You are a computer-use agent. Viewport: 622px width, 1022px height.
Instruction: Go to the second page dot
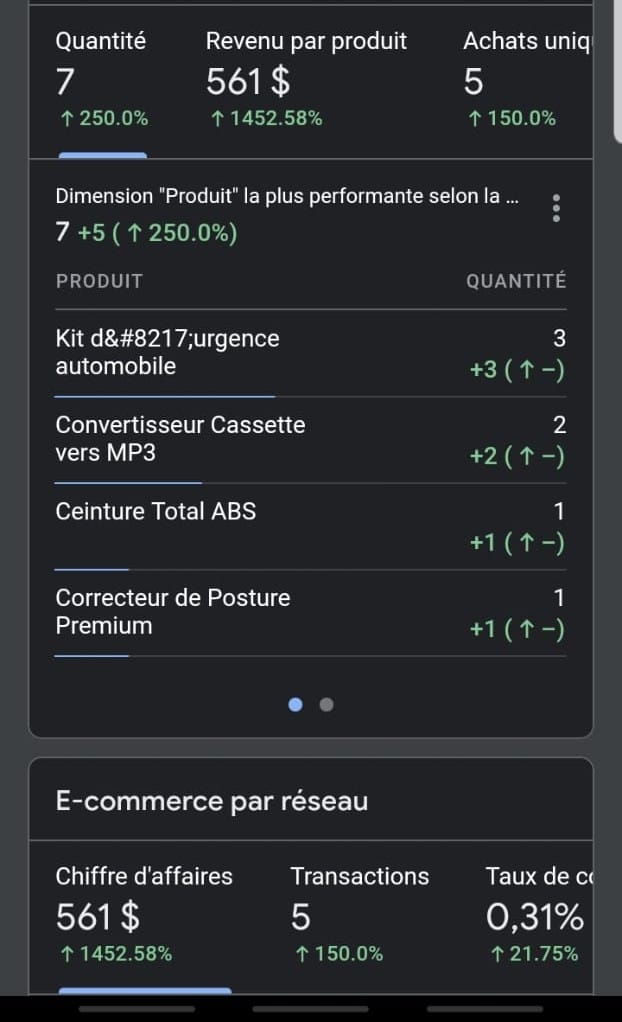pos(327,705)
